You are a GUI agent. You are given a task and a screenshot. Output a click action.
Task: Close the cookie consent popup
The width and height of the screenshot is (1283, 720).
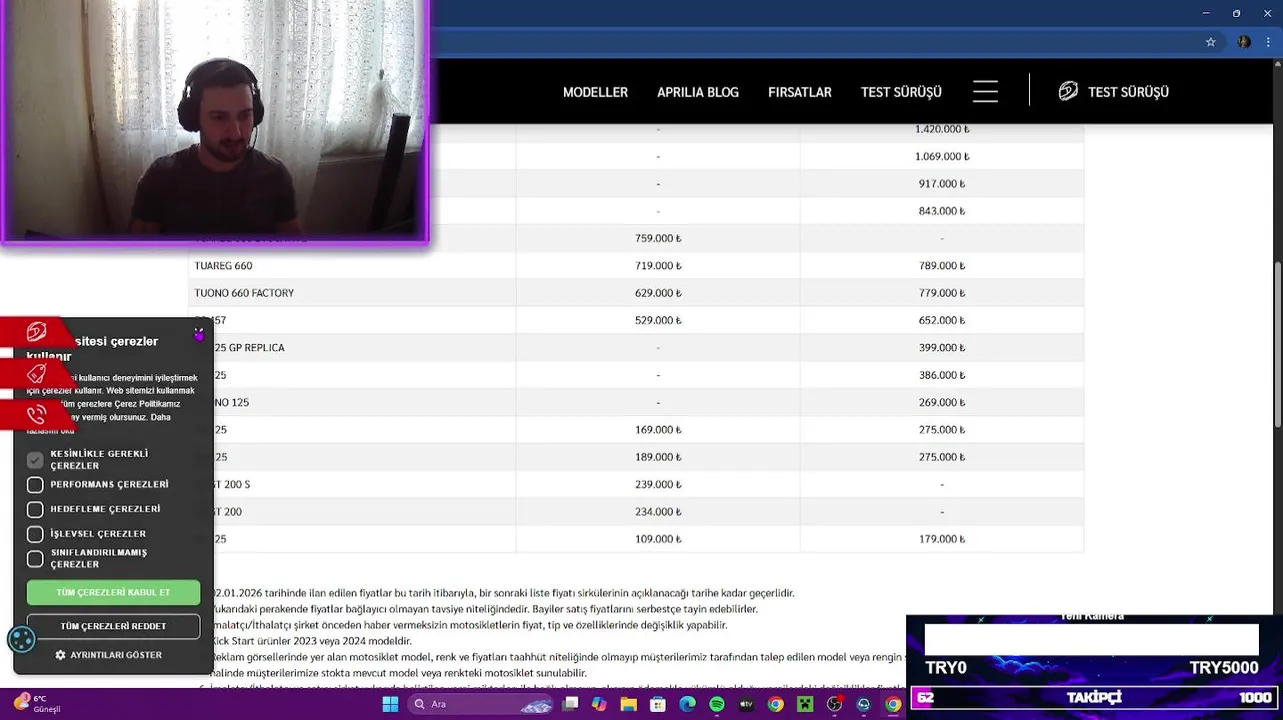coord(199,334)
